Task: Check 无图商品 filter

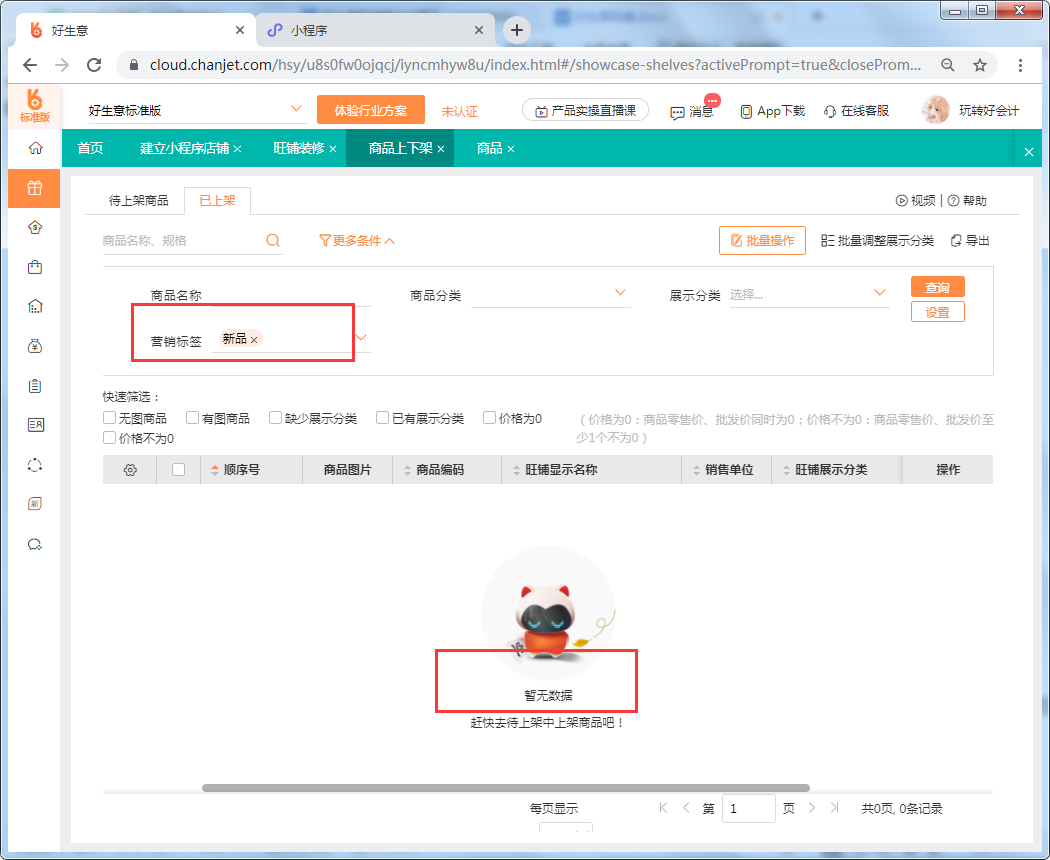Action: (110, 418)
